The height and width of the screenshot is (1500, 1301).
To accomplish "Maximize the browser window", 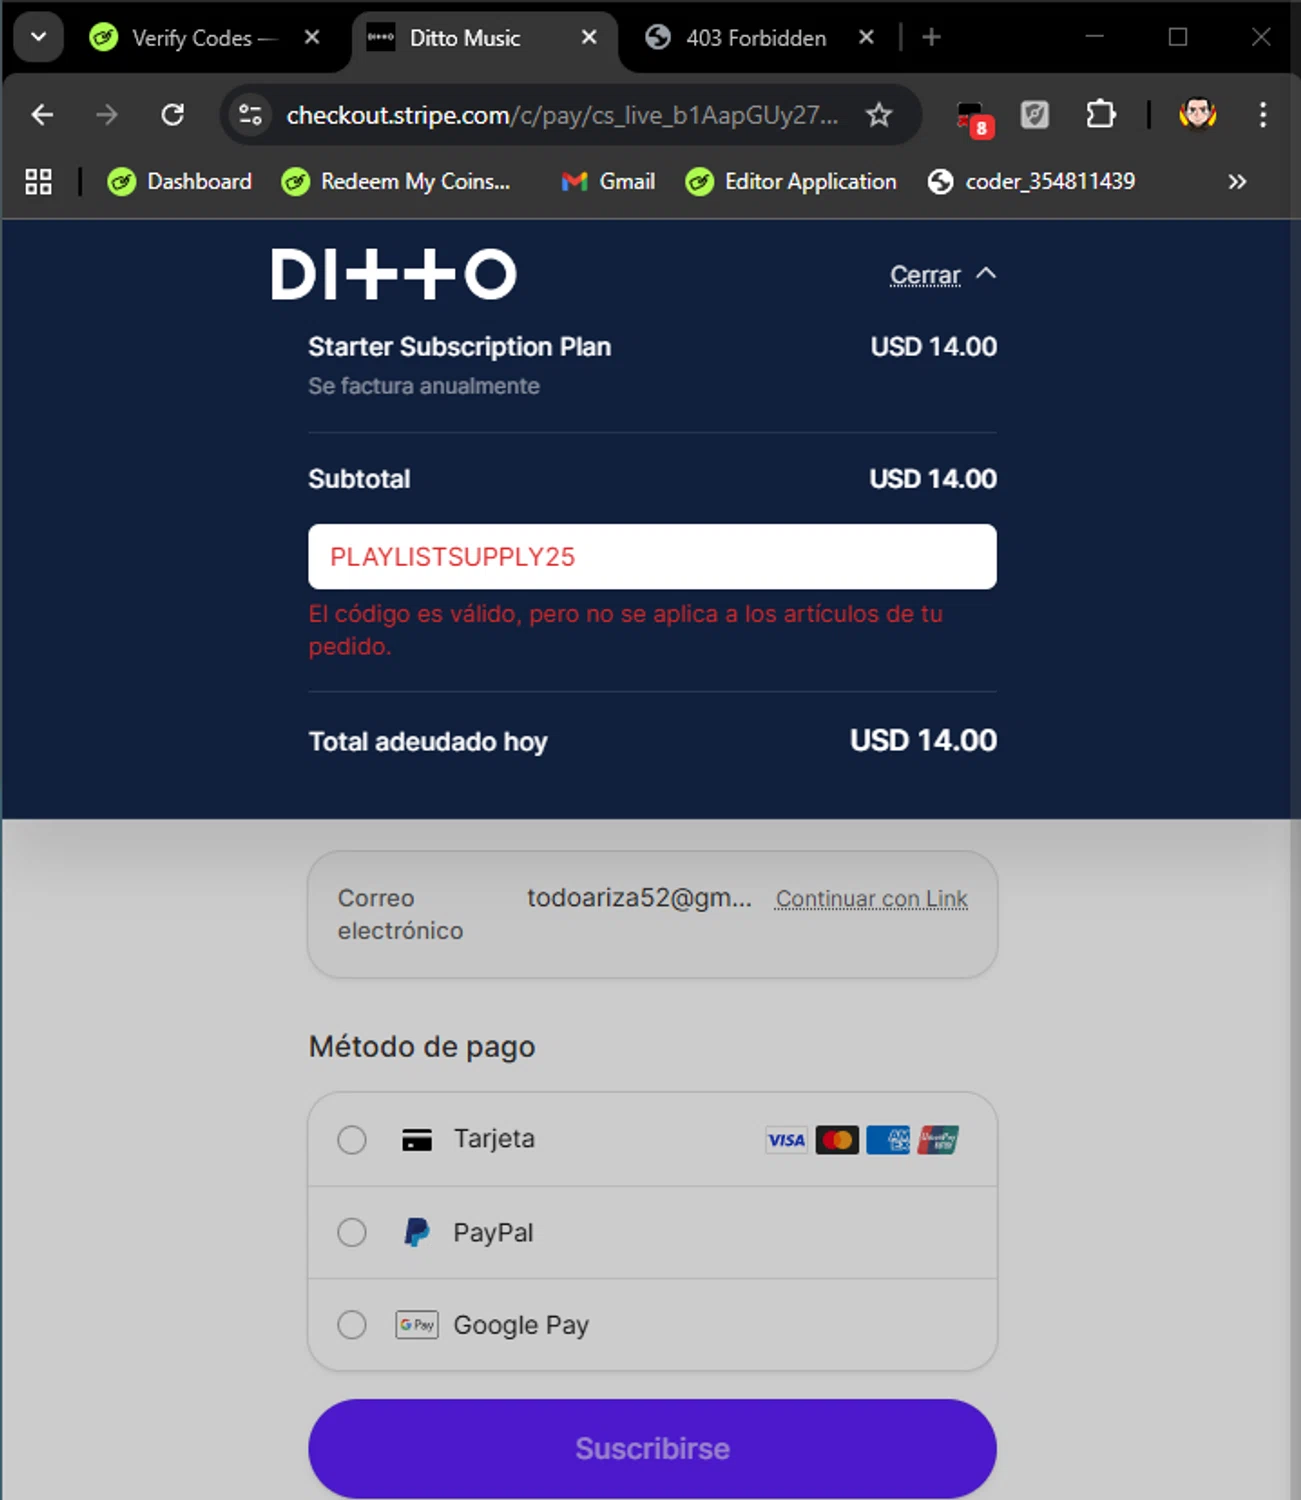I will [x=1178, y=37].
